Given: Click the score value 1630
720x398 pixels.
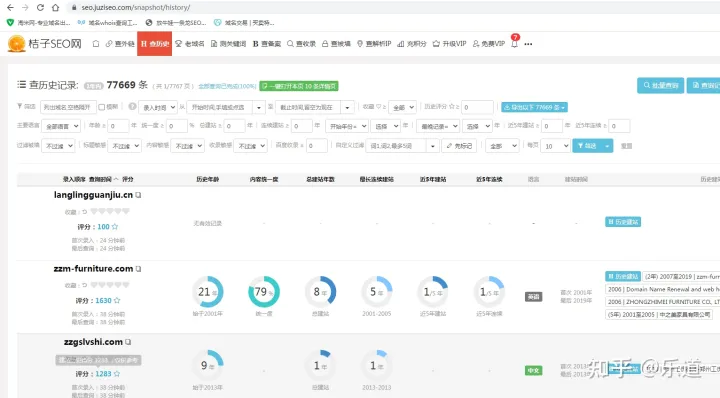Looking at the screenshot, I should (103, 300).
